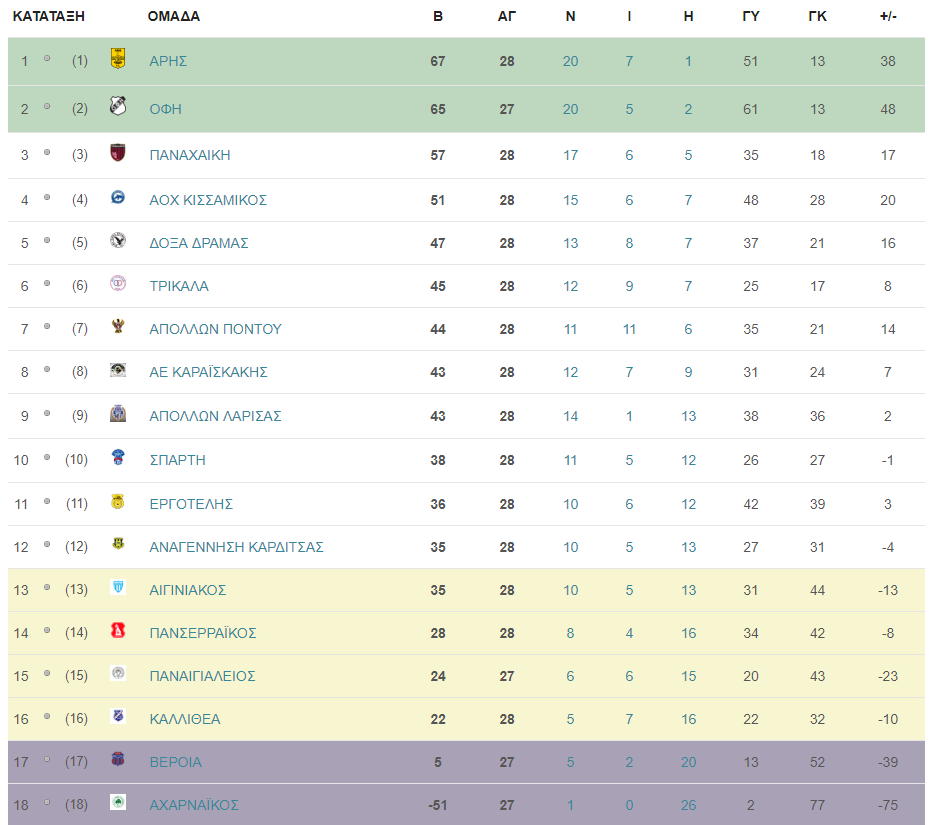Click the ΔΟΞΑ ΔΡΑΜΑΣ eagle crest

click(x=118, y=240)
